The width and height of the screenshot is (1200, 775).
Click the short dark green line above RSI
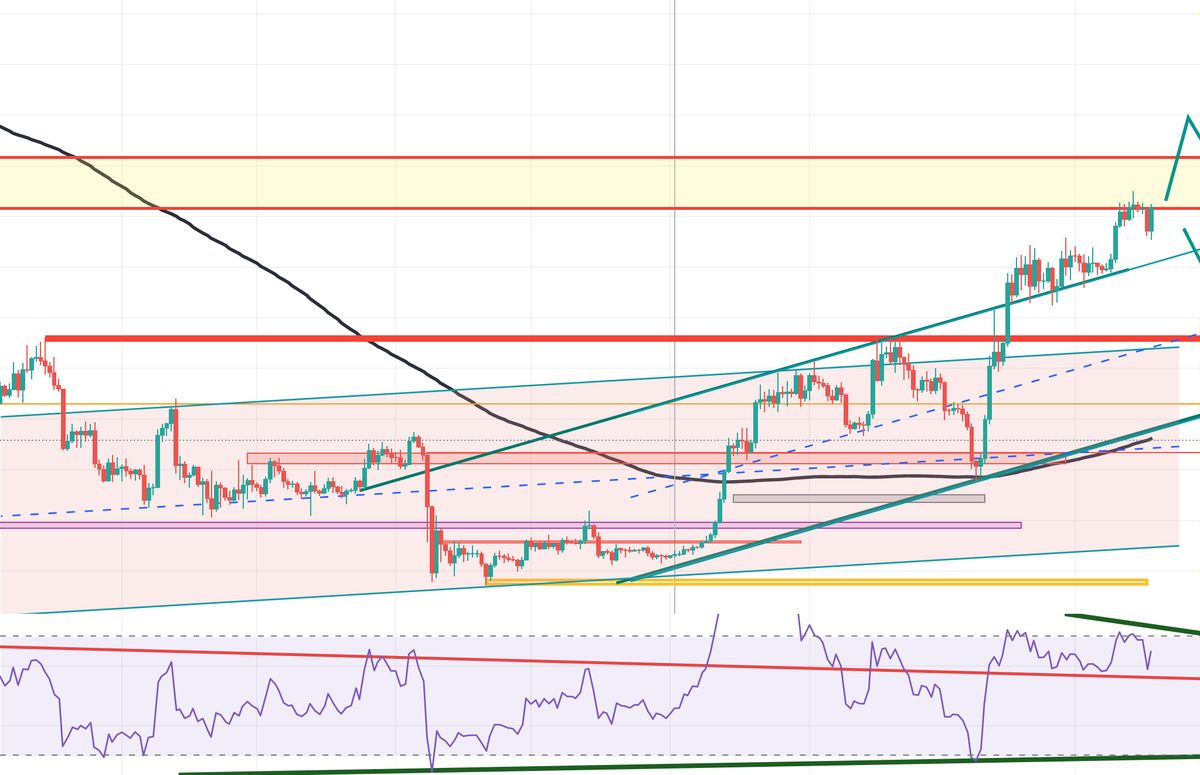coord(1130,623)
